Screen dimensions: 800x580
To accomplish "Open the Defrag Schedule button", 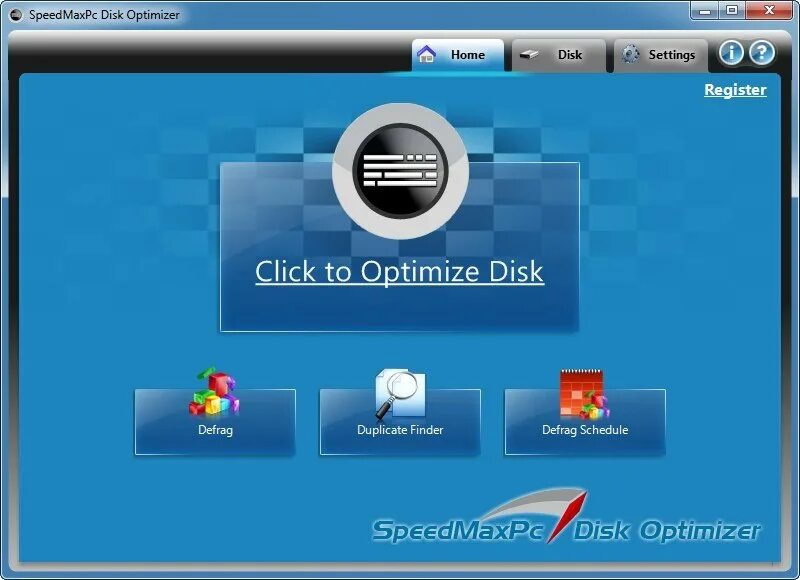I will click(x=585, y=422).
